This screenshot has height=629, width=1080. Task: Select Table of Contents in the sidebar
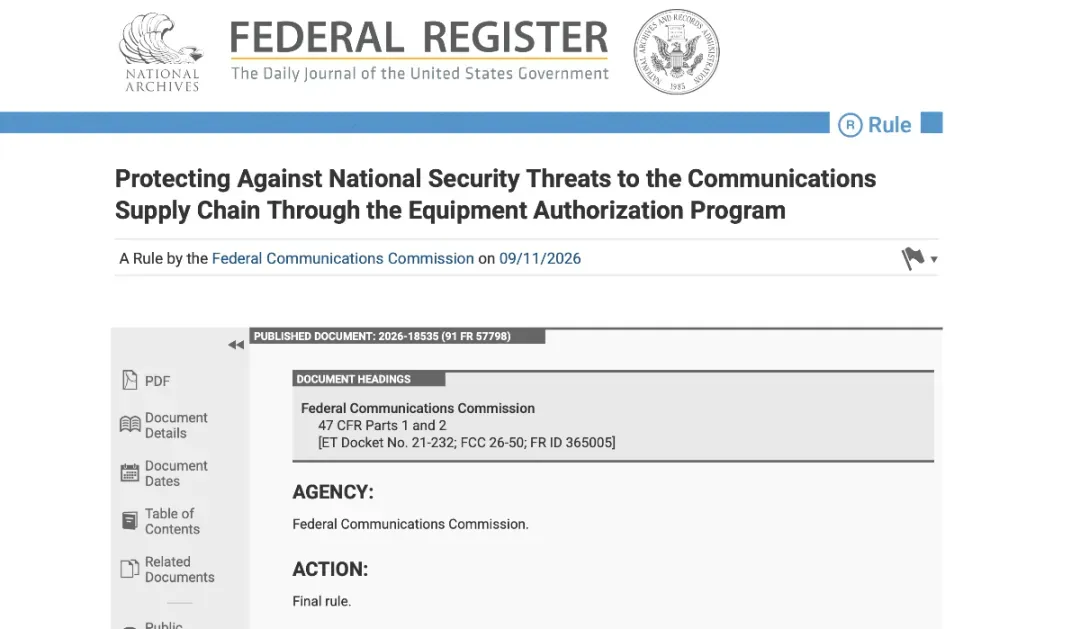point(172,522)
